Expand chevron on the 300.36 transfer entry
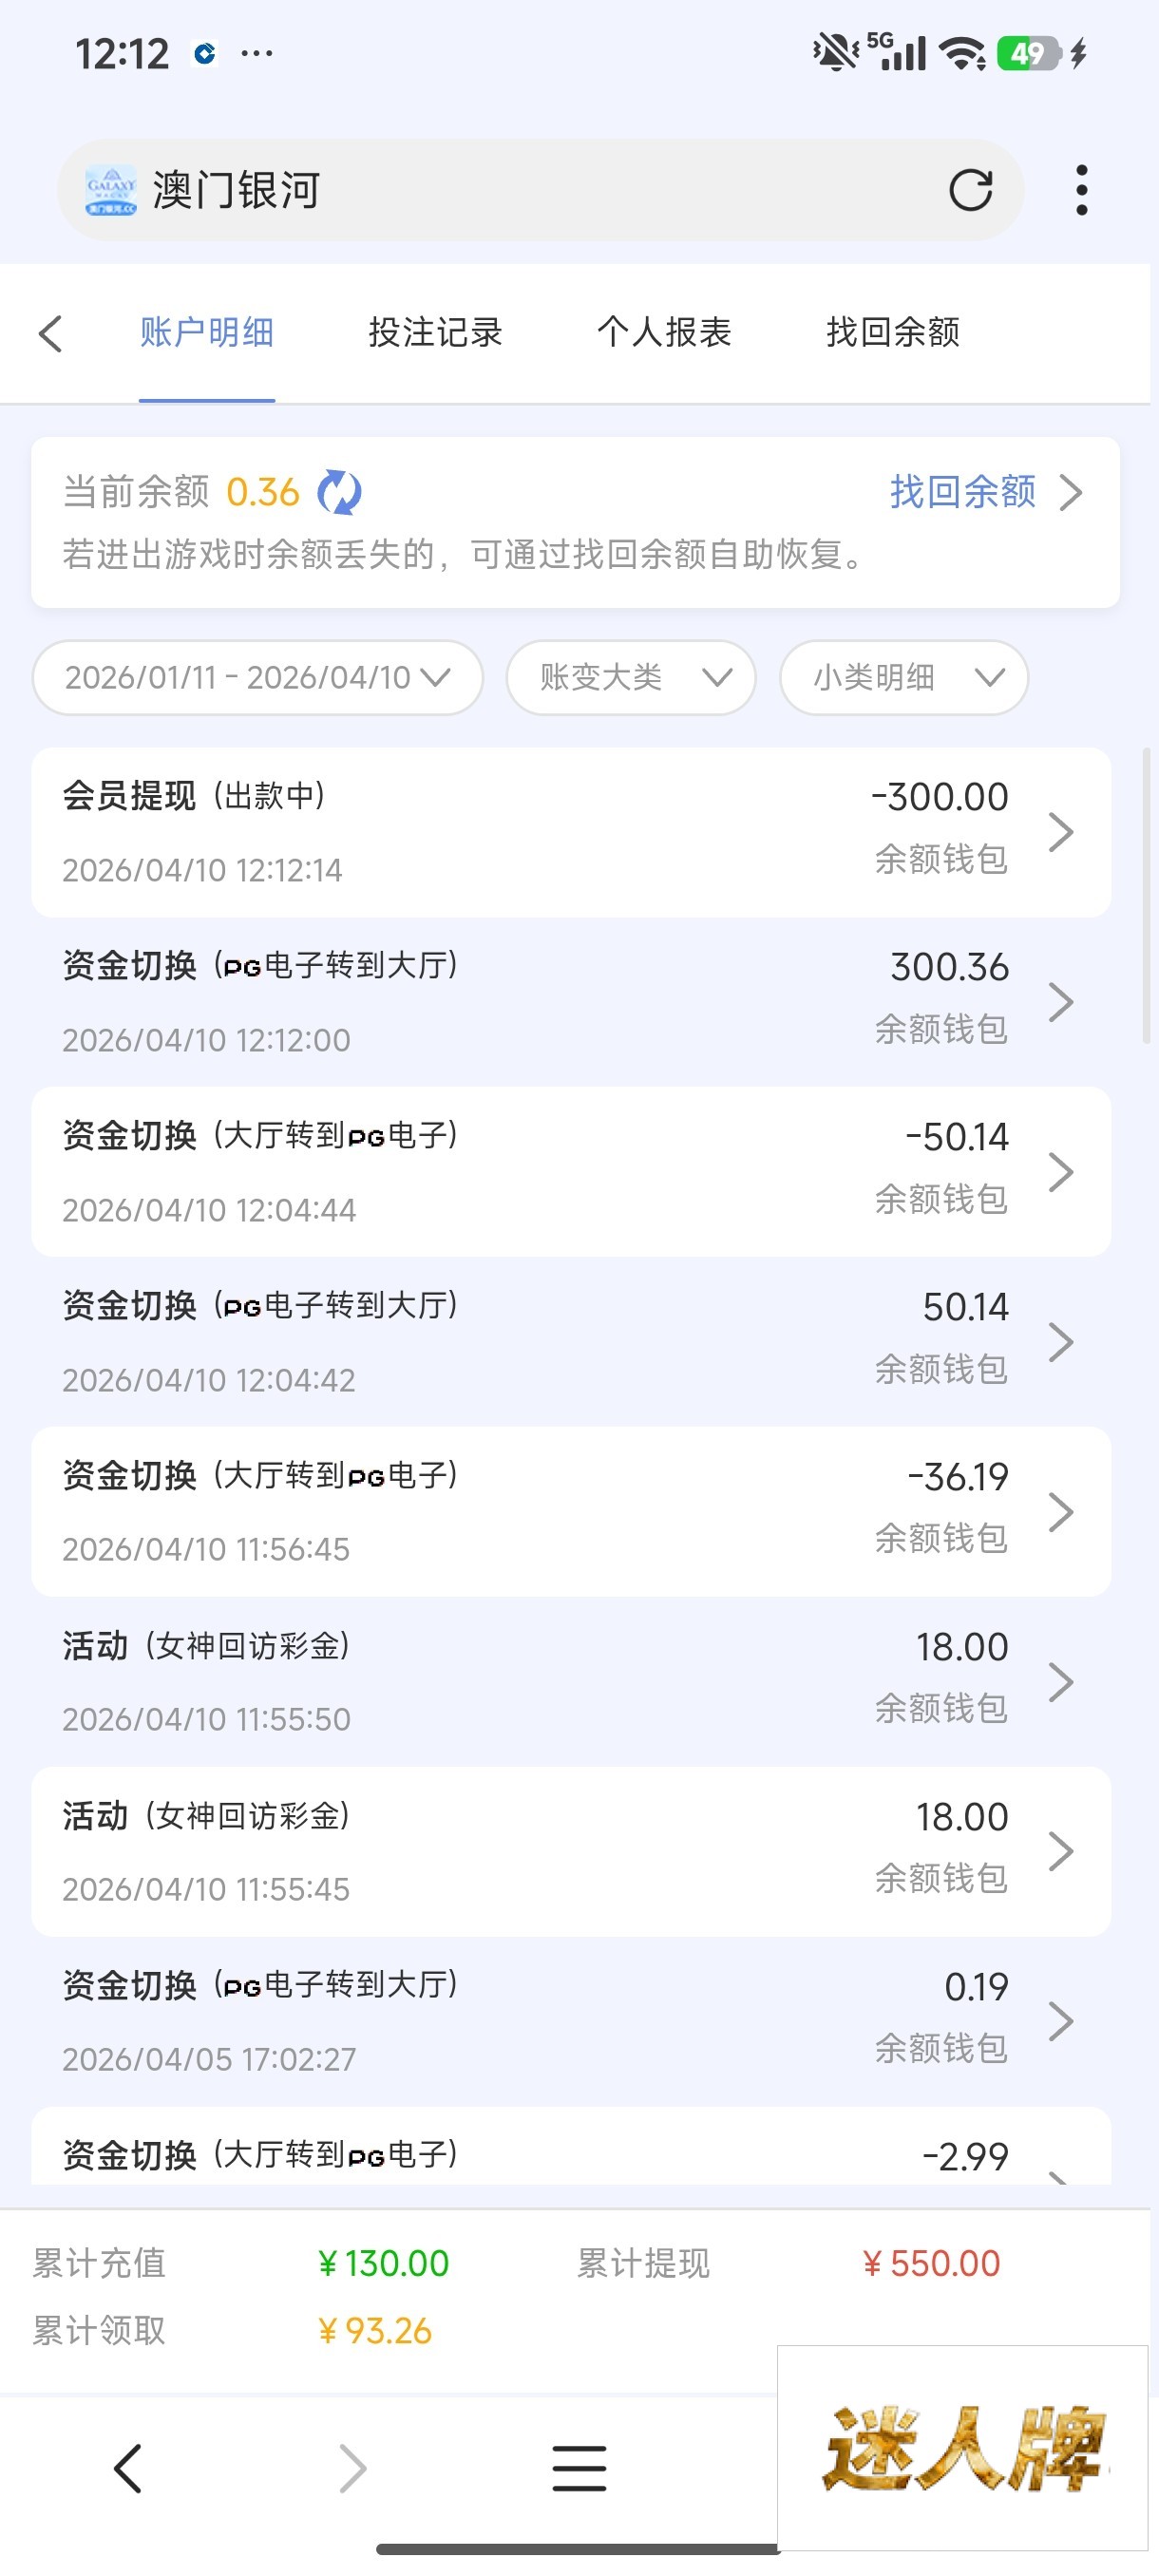1159x2576 pixels. pos(1061,1002)
